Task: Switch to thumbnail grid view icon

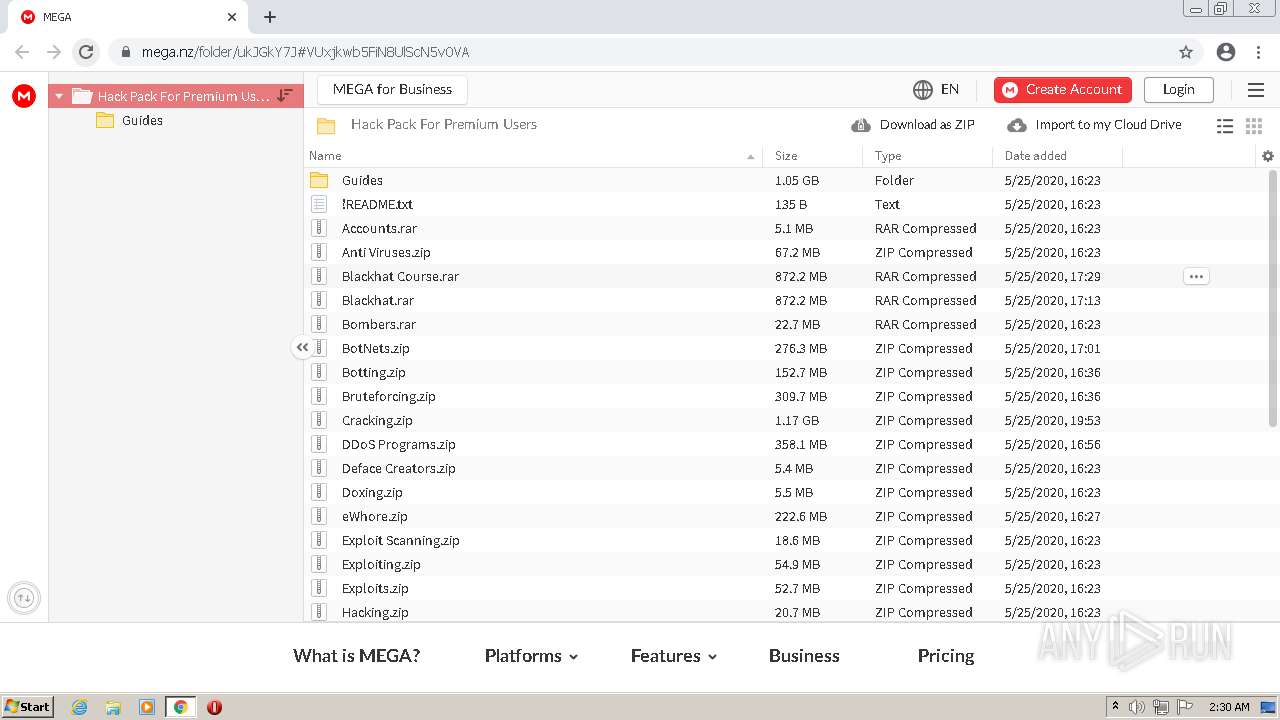Action: 1254,125
